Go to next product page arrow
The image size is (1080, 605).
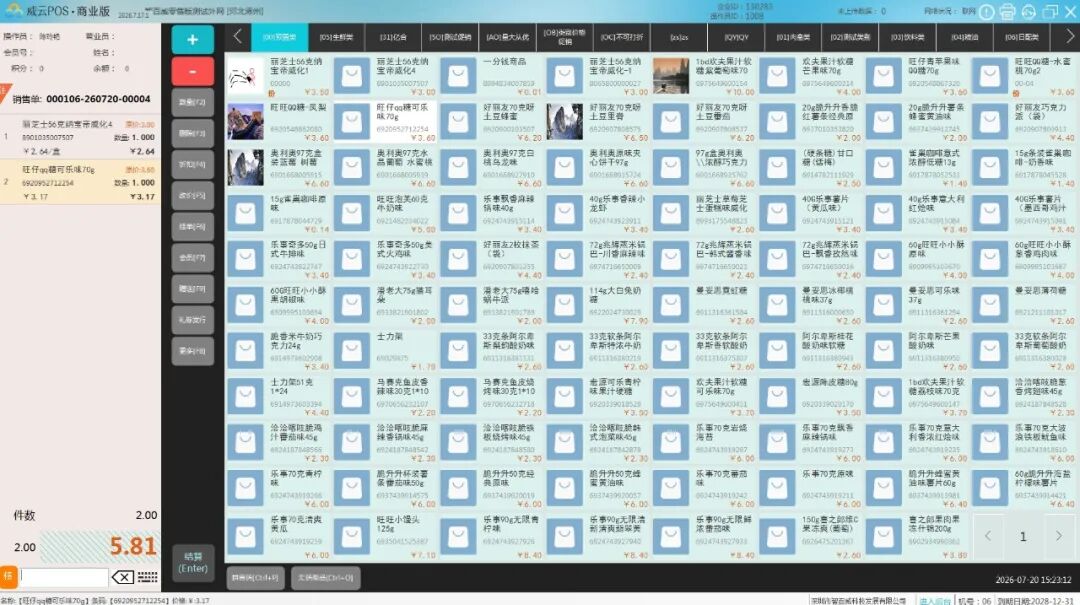pos(1059,536)
